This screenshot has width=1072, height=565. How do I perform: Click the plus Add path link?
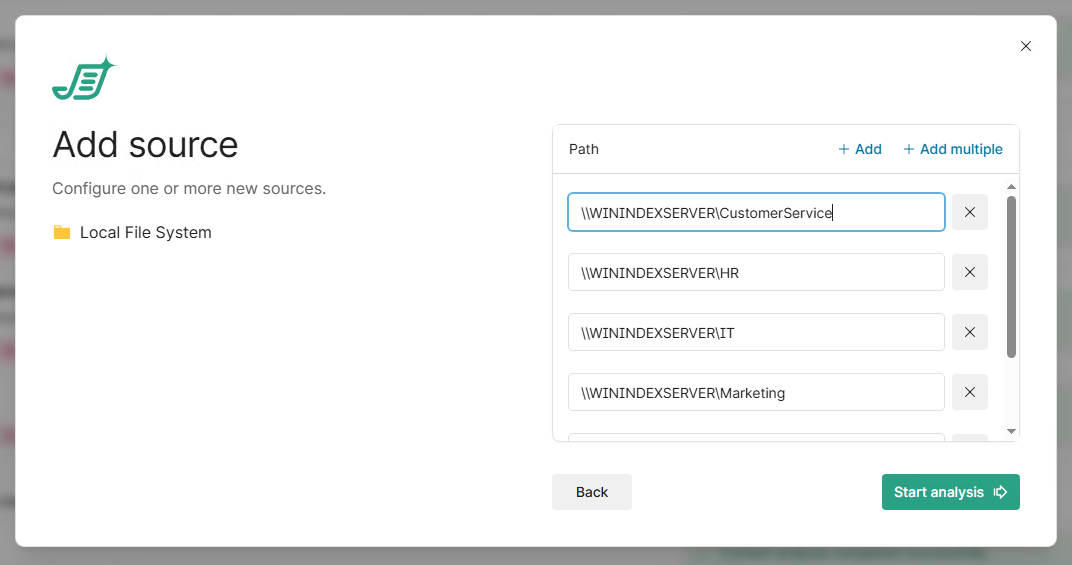coord(860,149)
